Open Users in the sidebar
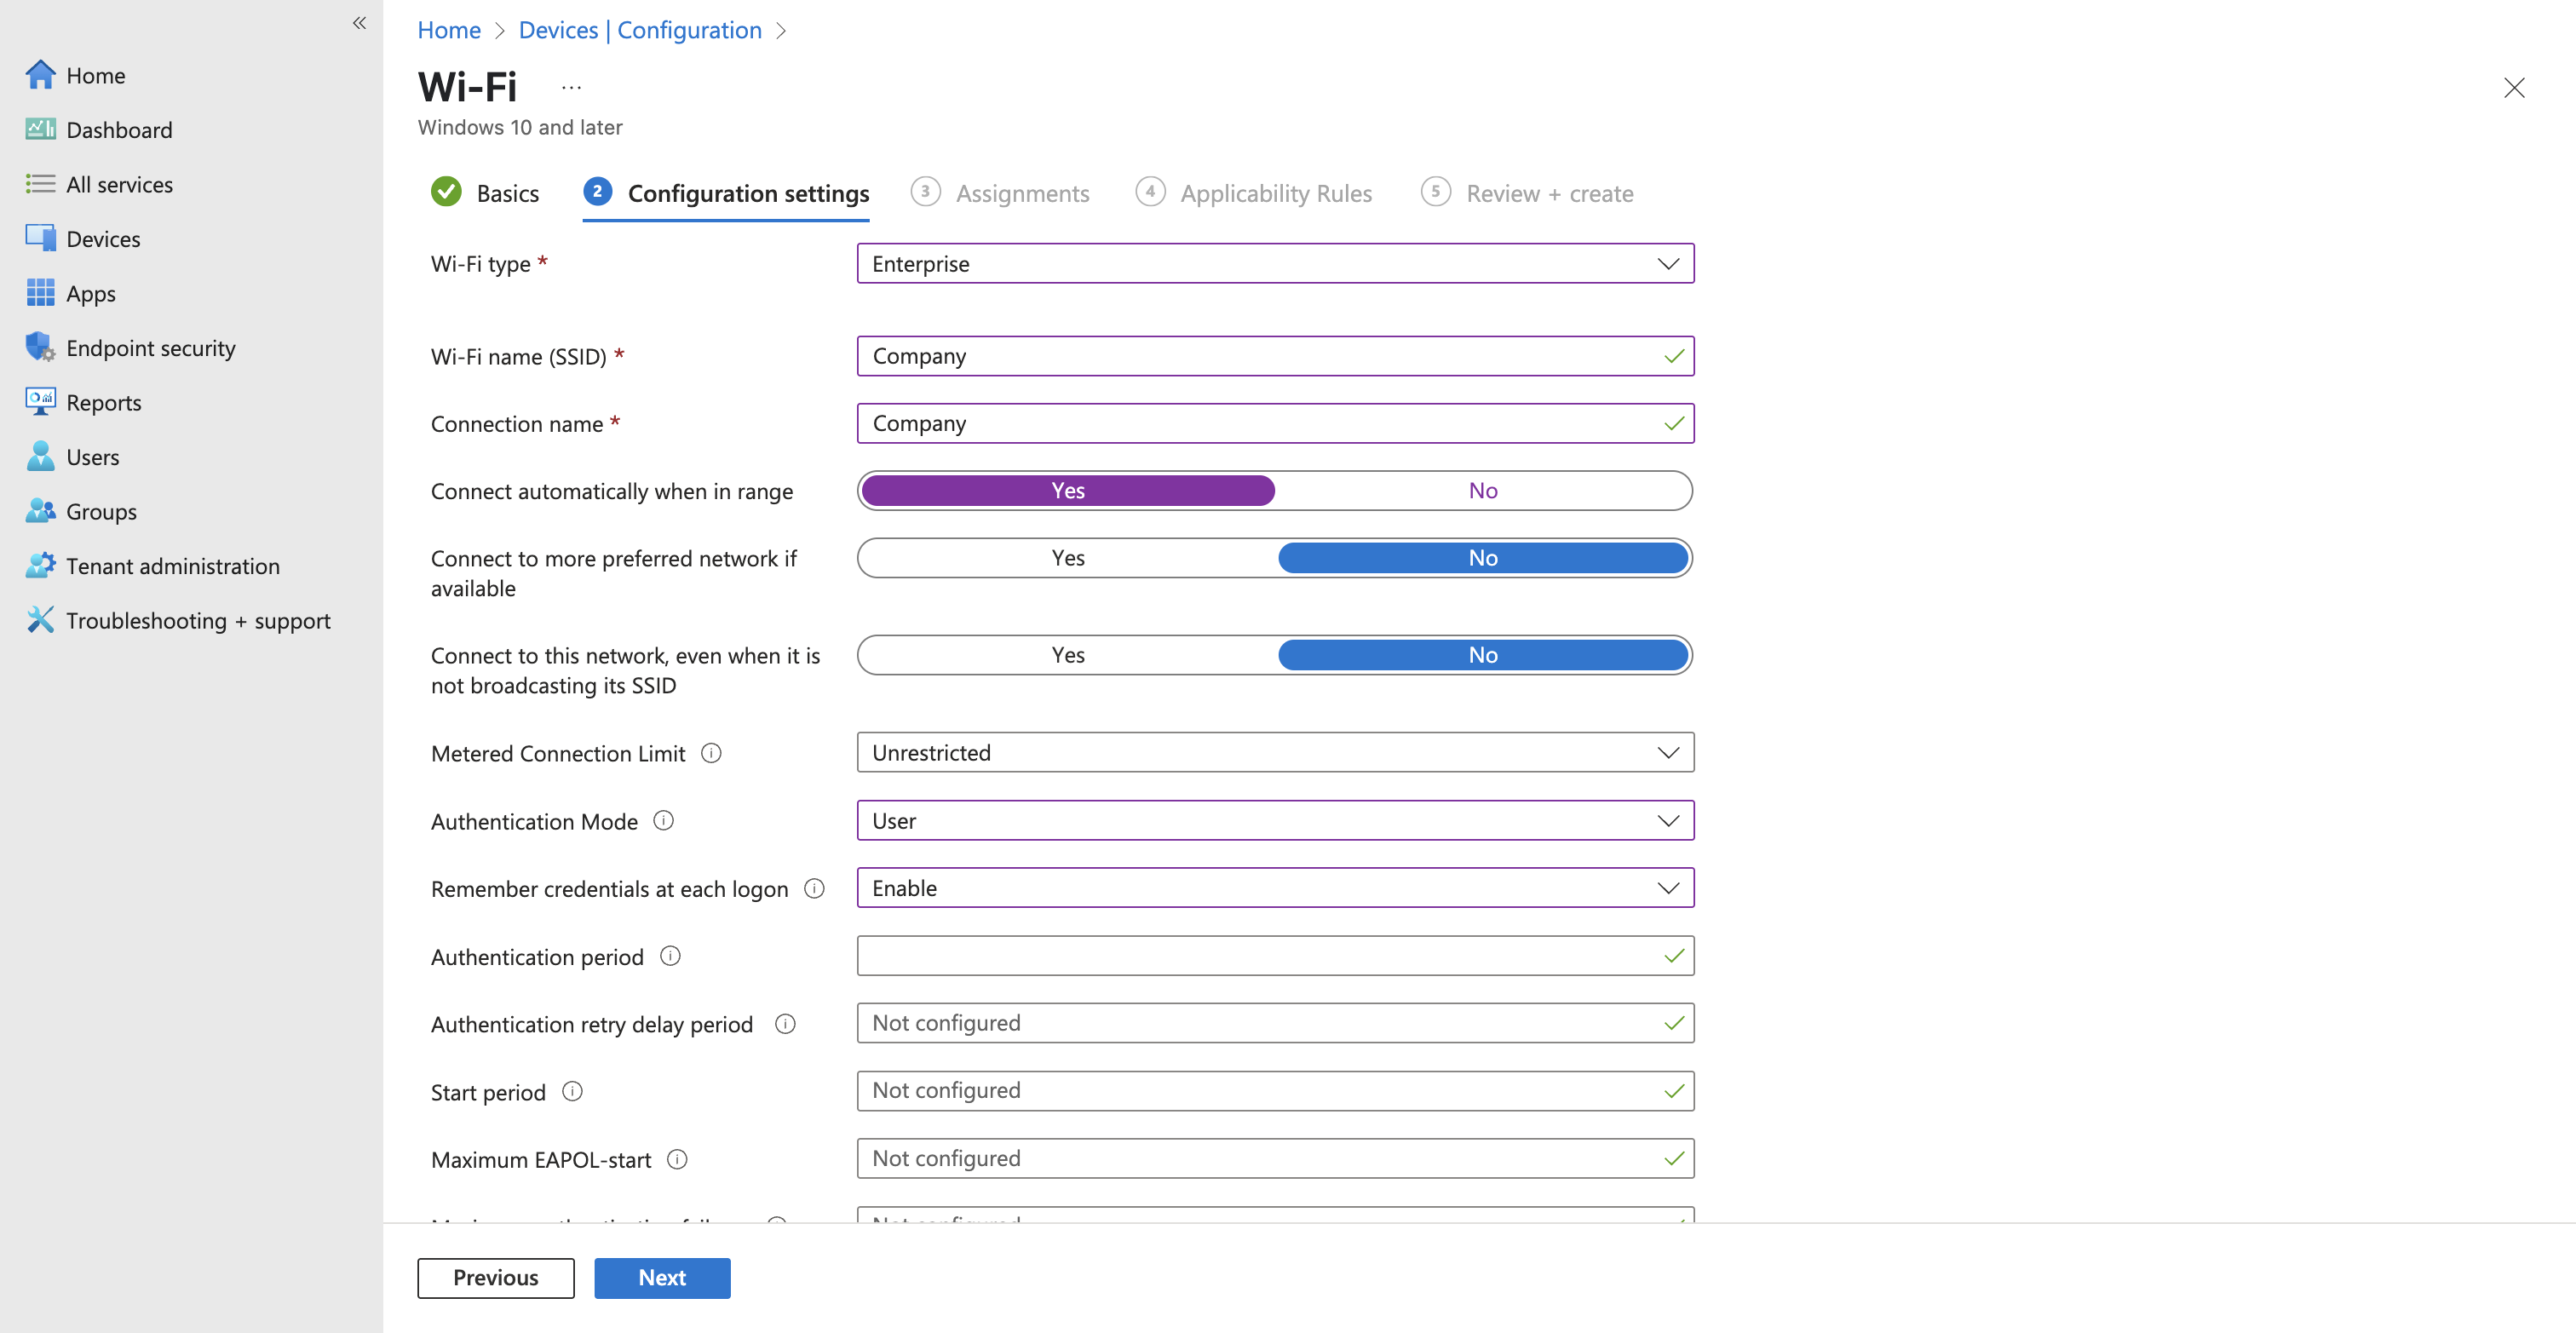This screenshot has width=2576, height=1333. coord(92,457)
